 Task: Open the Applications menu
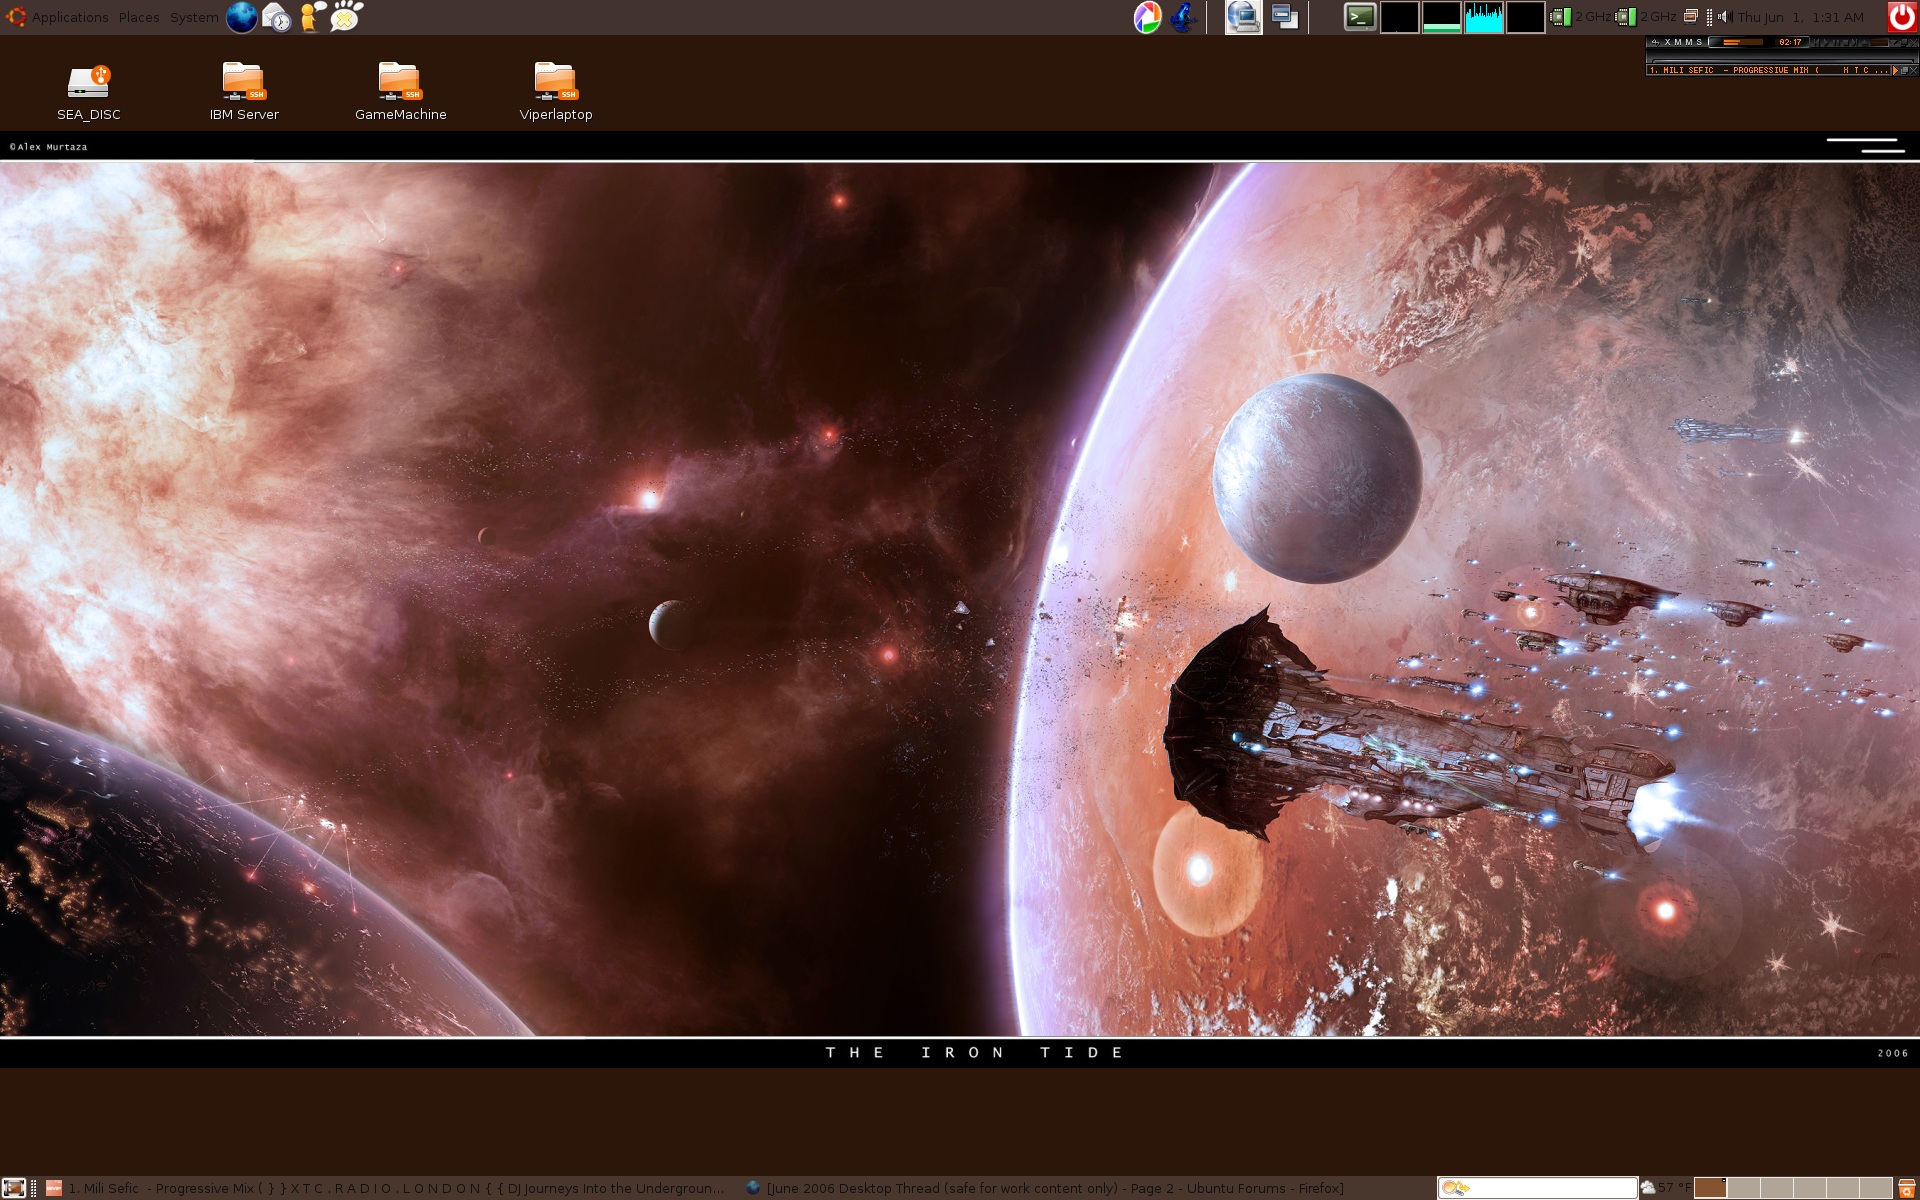coord(69,17)
